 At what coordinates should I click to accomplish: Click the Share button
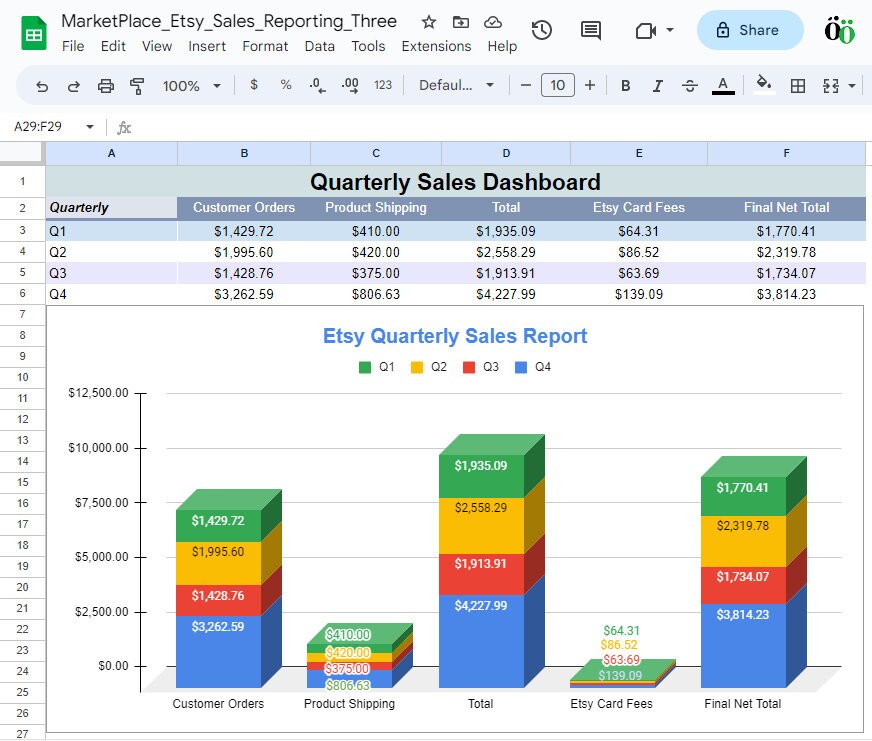tap(749, 30)
